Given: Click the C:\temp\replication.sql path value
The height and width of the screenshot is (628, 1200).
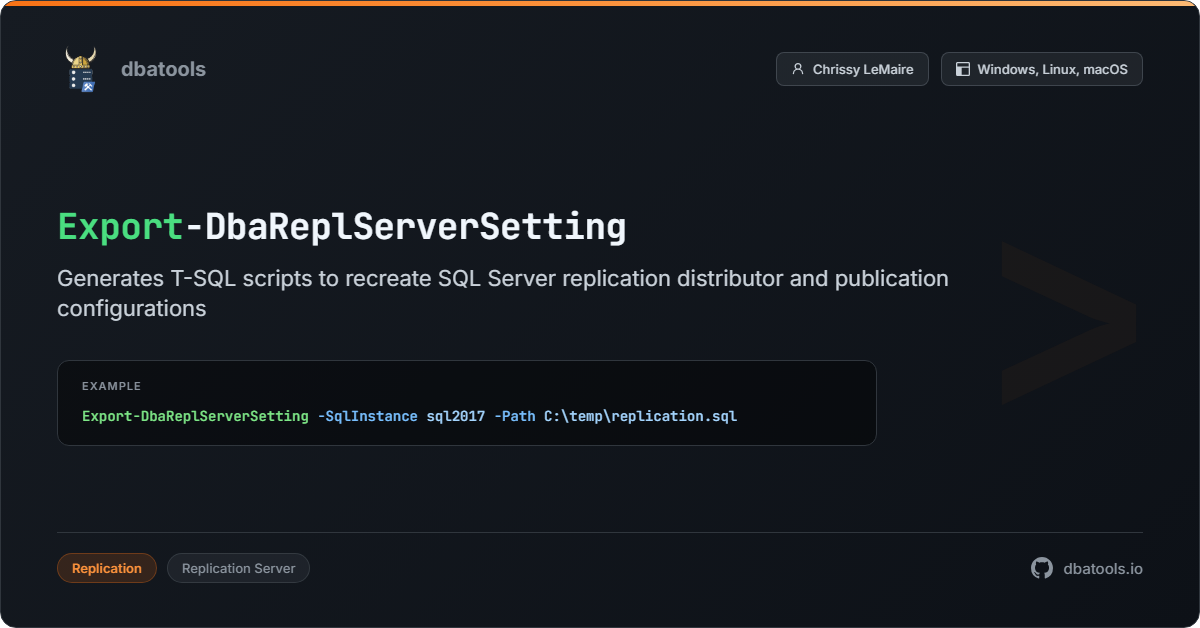Looking at the screenshot, I should (640, 415).
